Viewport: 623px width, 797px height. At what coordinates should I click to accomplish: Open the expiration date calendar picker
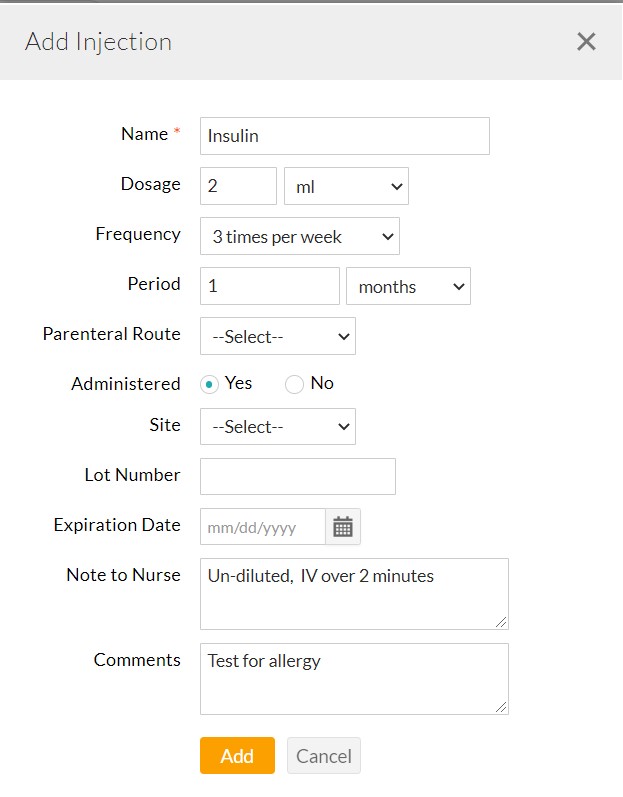click(x=343, y=527)
